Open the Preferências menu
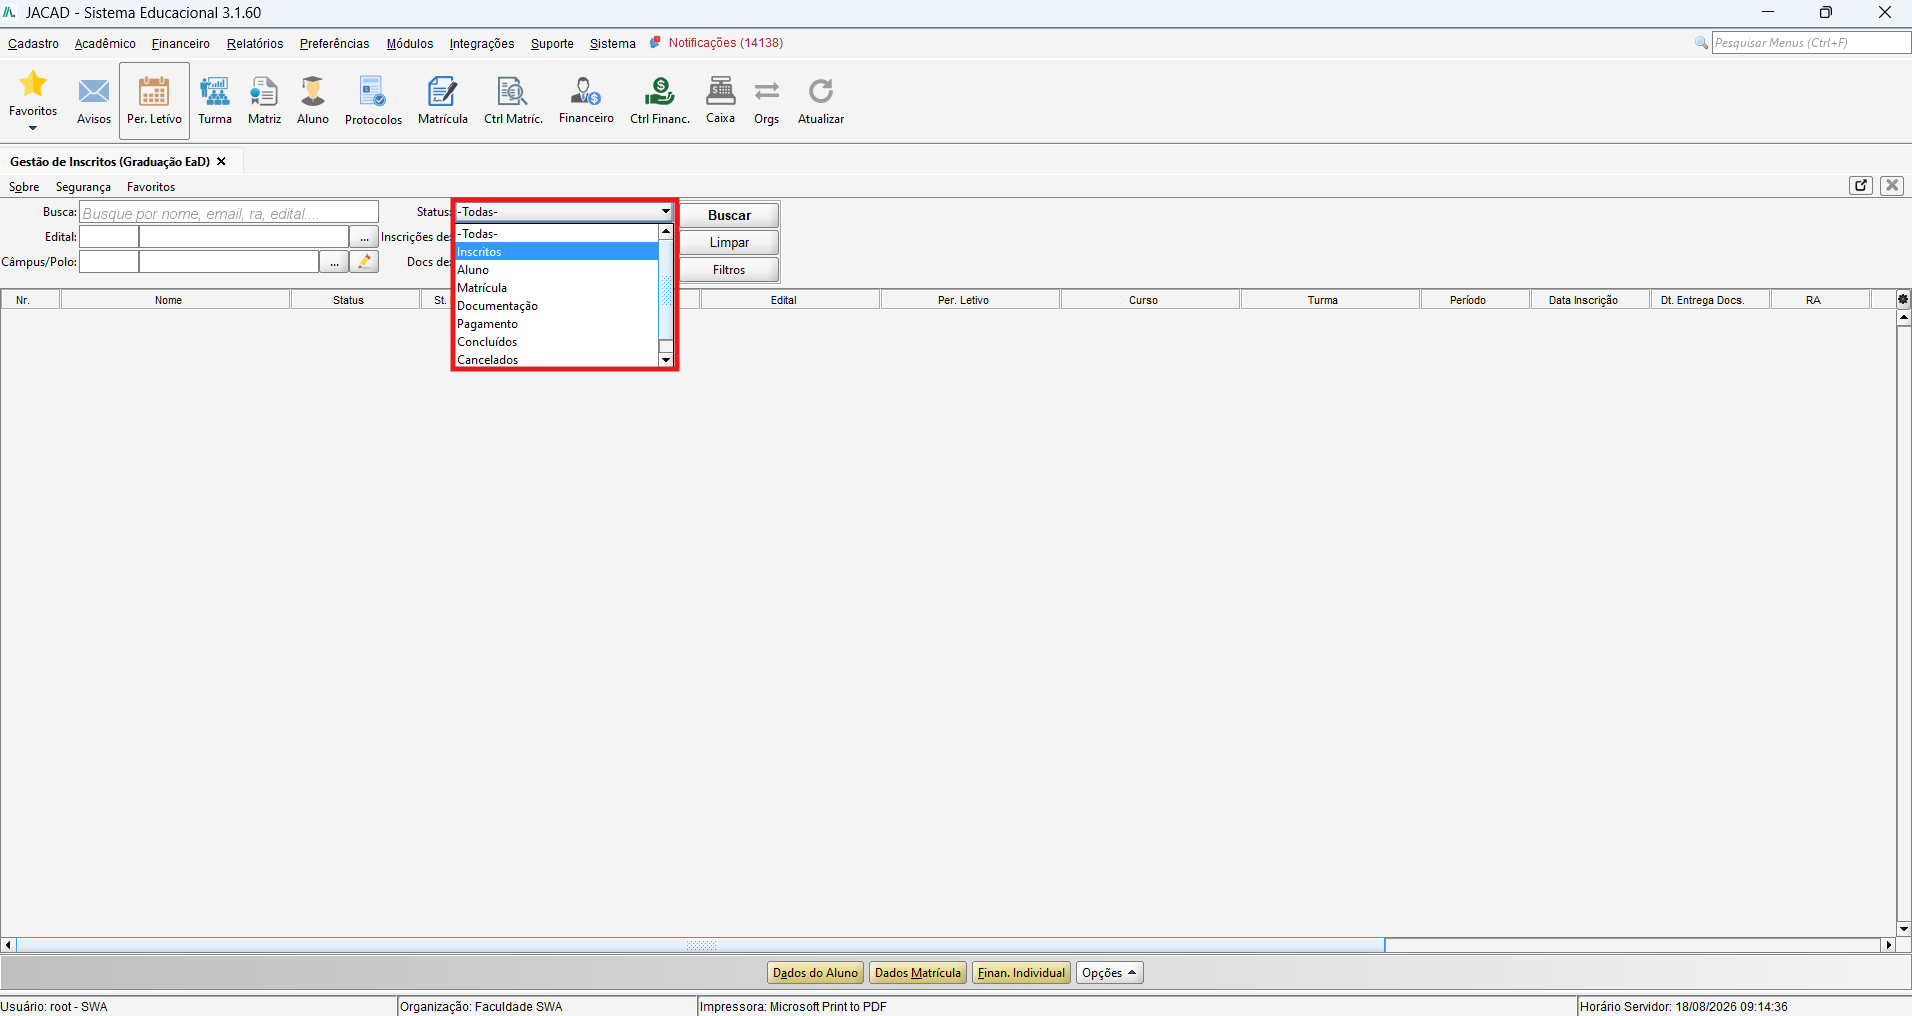 pyautogui.click(x=335, y=44)
